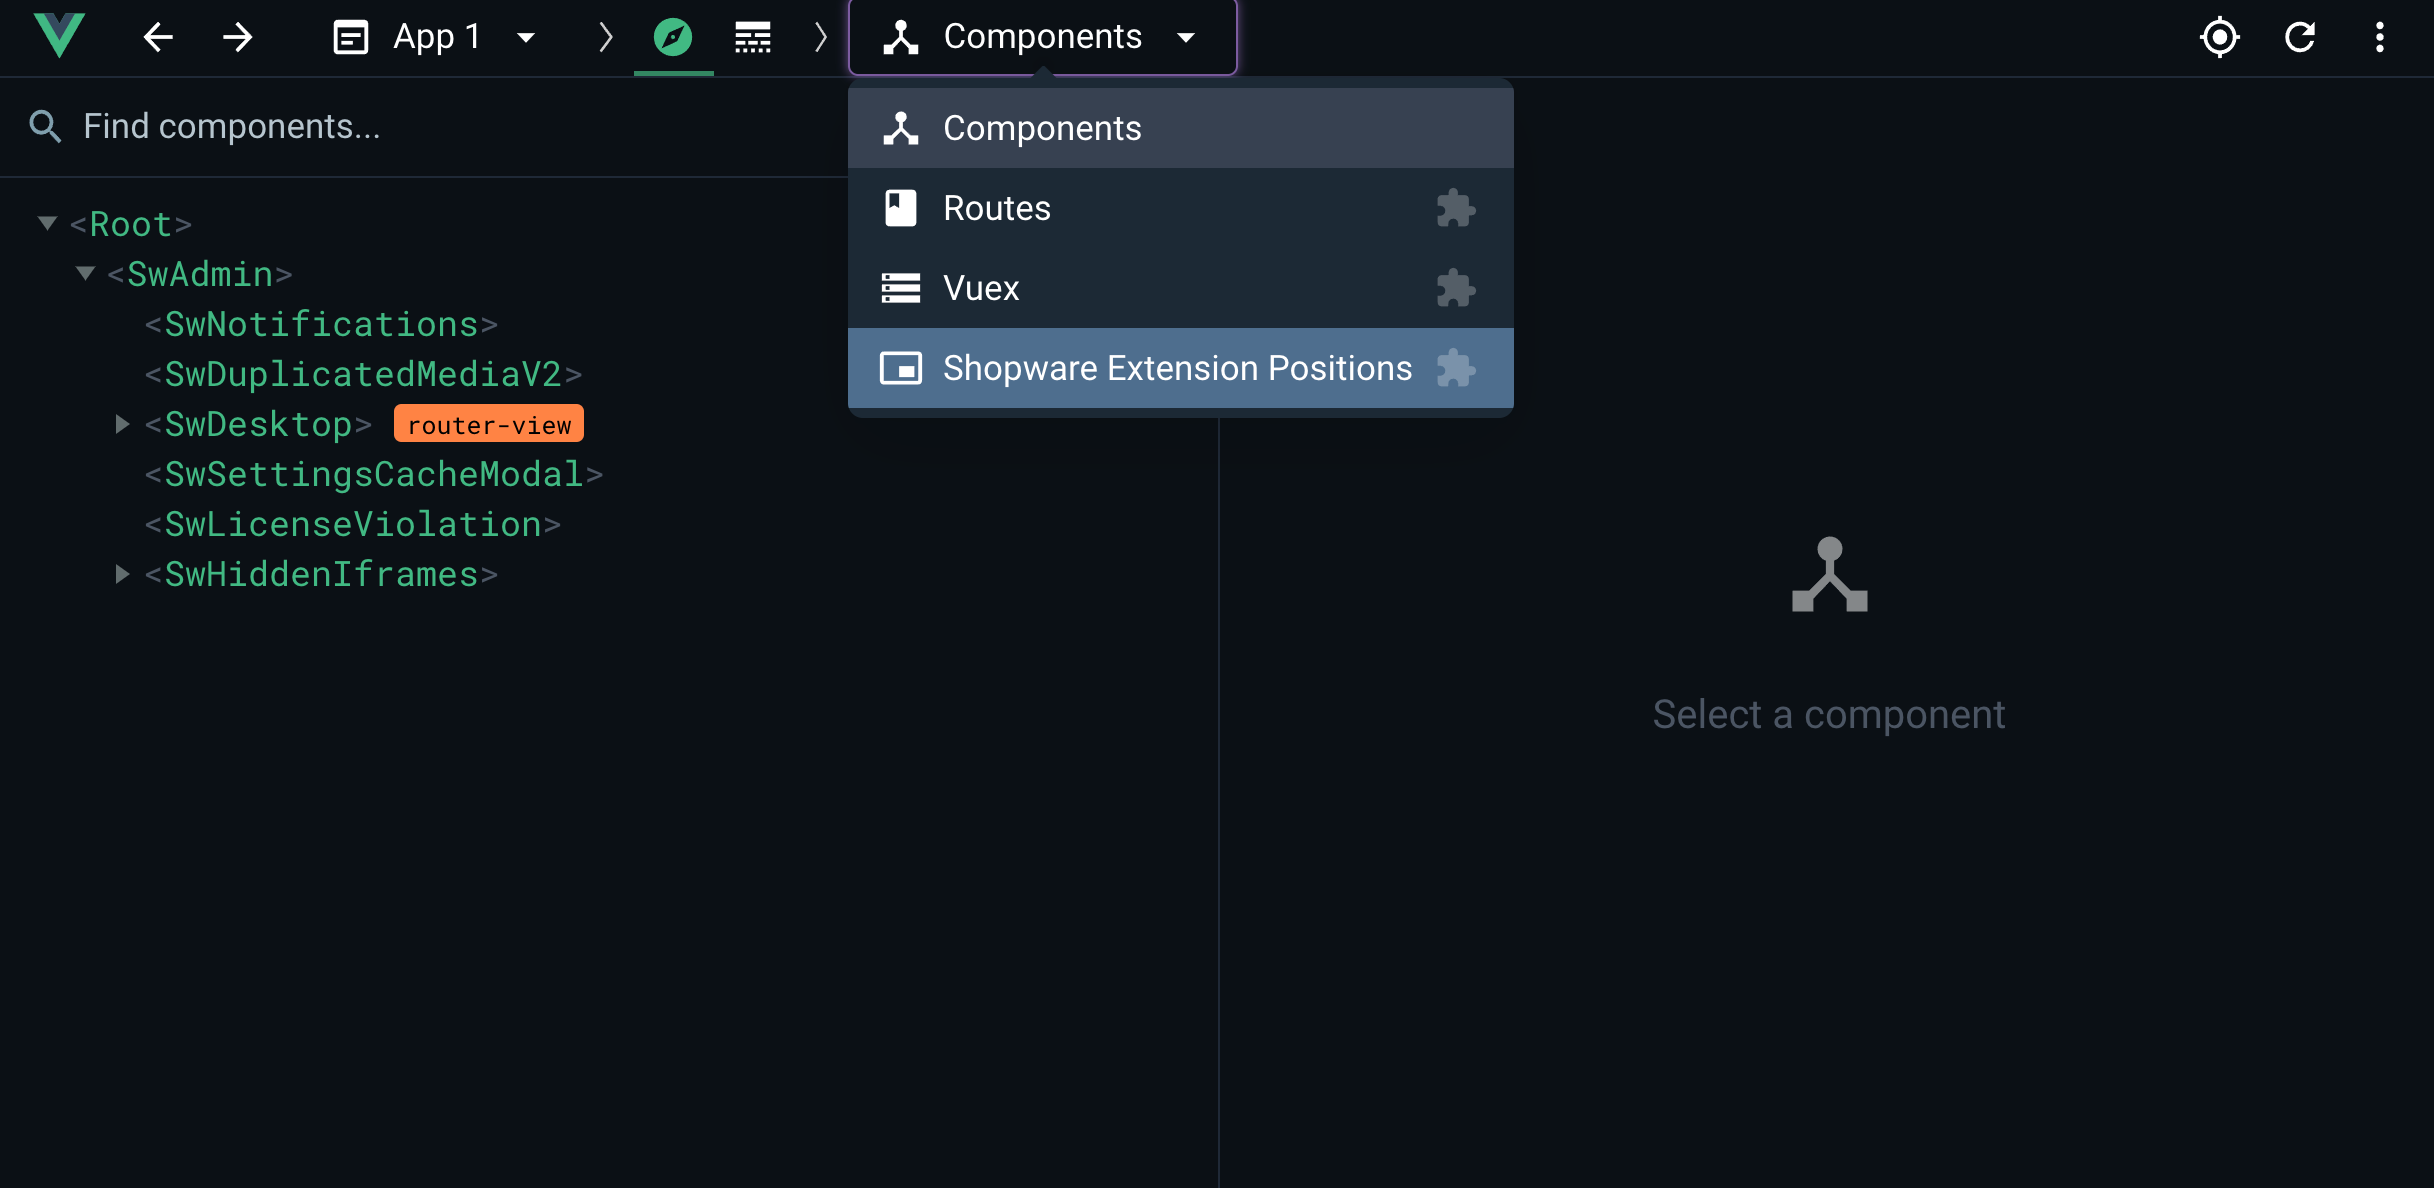2434x1188 pixels.
Task: Select the SwLicenseViolation component
Action: 351,523
